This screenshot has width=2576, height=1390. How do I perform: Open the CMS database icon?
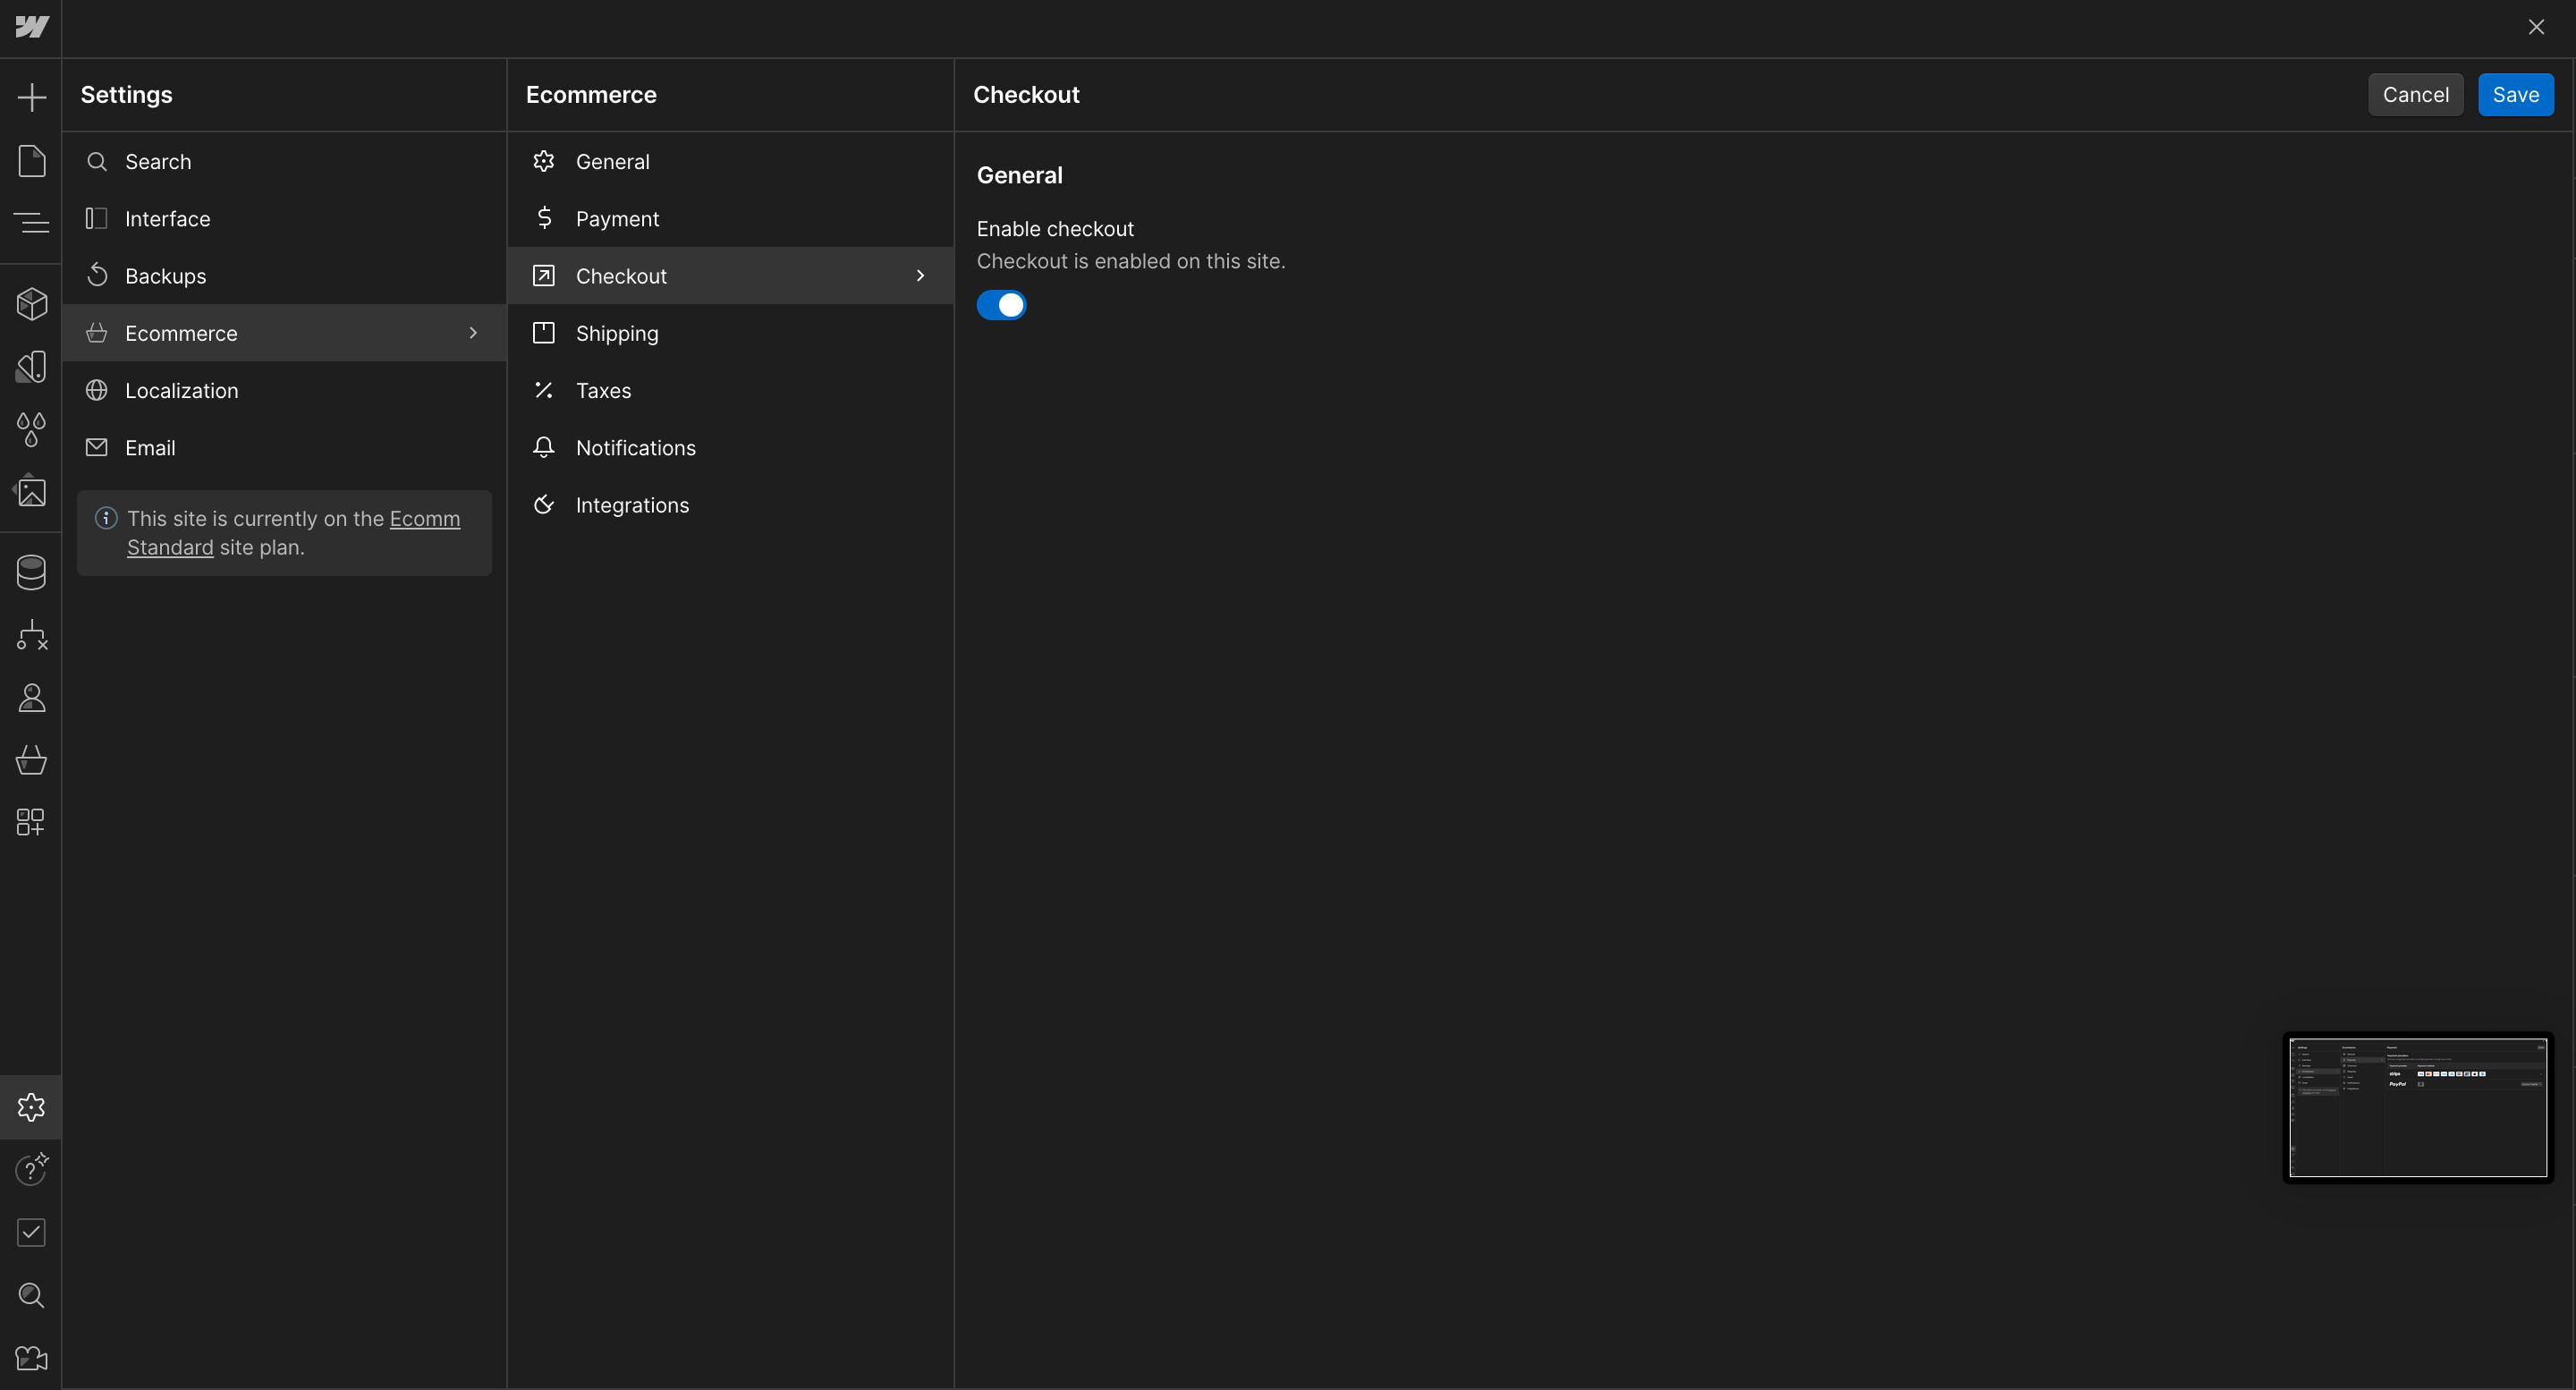click(x=31, y=572)
